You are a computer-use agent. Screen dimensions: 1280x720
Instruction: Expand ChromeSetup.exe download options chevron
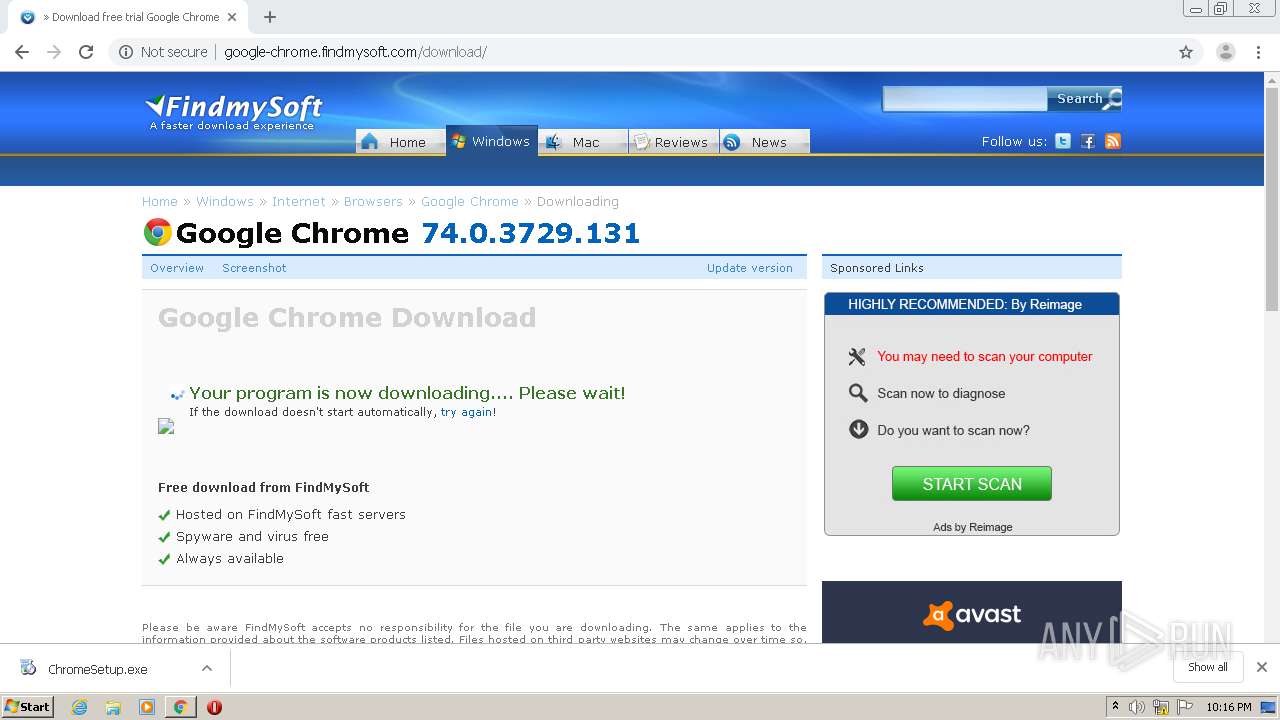(207, 668)
